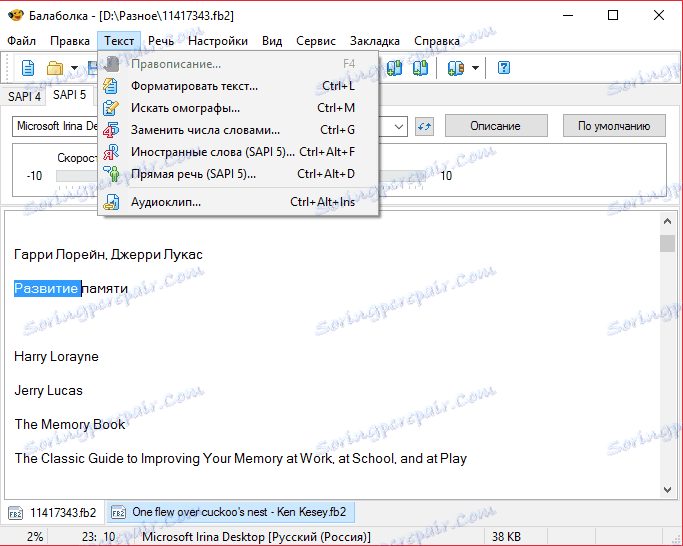Open the Файл menu

click(21, 41)
